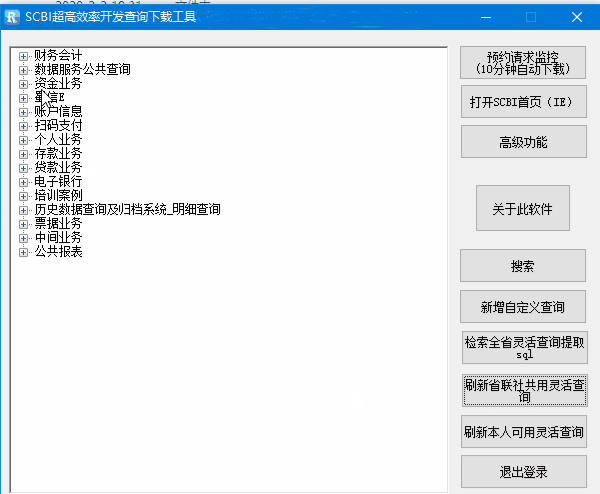Select the 个人业务 label
Screen dimensions: 600x494
[x=58, y=139]
